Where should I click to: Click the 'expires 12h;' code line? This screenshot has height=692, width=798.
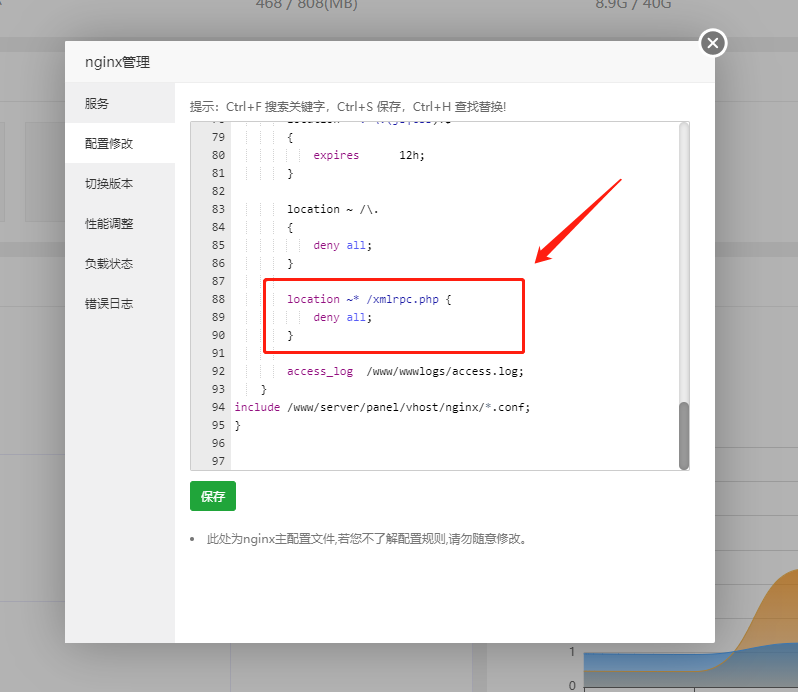tap(368, 155)
